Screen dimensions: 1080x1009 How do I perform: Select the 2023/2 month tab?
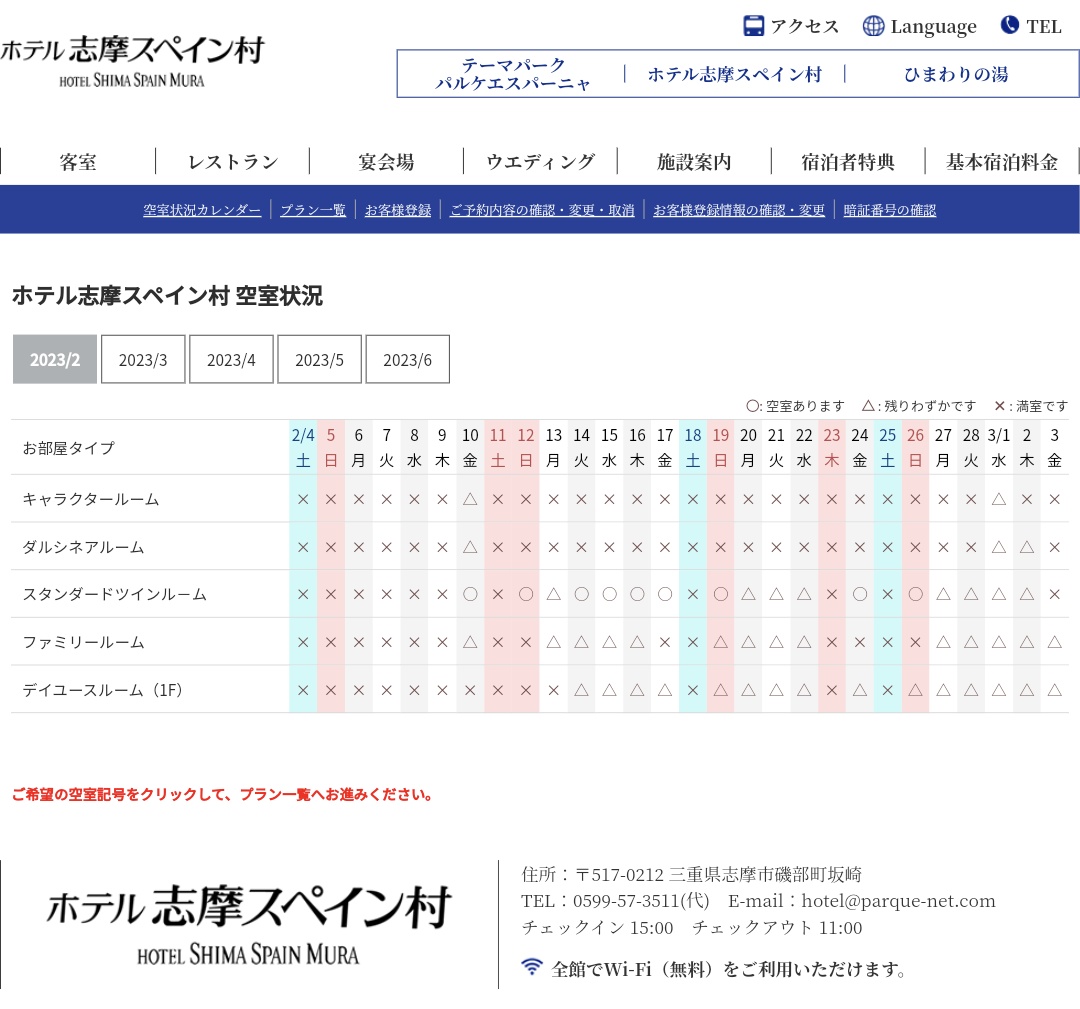point(55,360)
